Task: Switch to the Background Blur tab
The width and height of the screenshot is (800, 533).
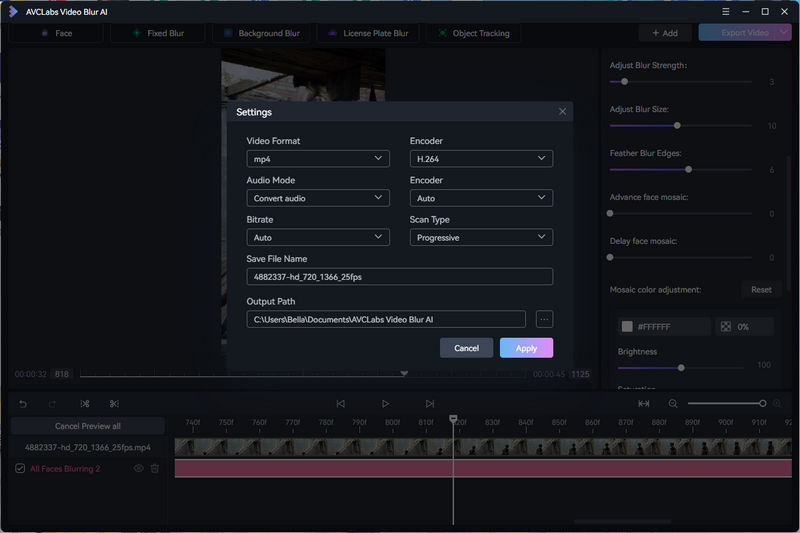Action: coord(260,33)
